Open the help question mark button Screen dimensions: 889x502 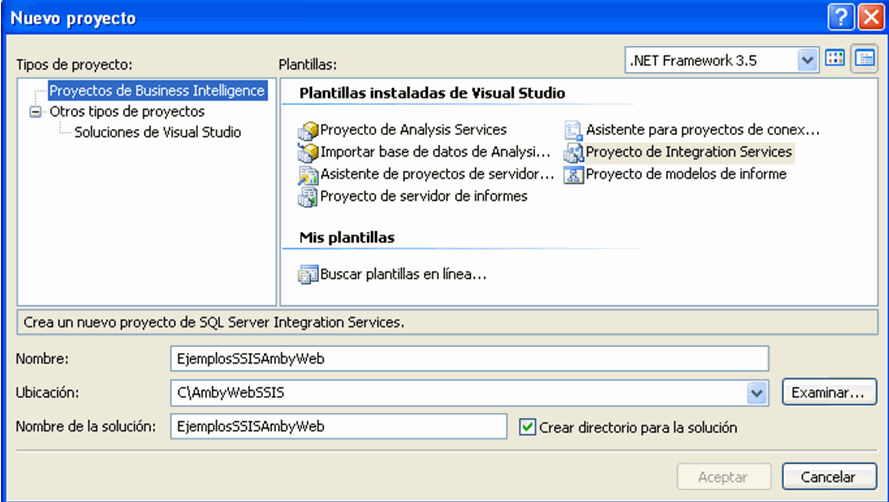click(x=841, y=17)
